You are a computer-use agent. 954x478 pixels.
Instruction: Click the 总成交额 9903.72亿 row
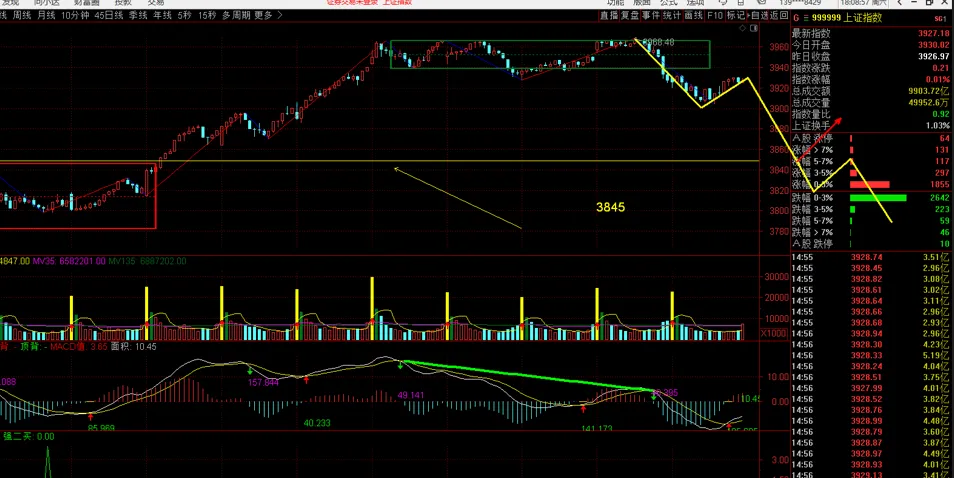coord(871,91)
